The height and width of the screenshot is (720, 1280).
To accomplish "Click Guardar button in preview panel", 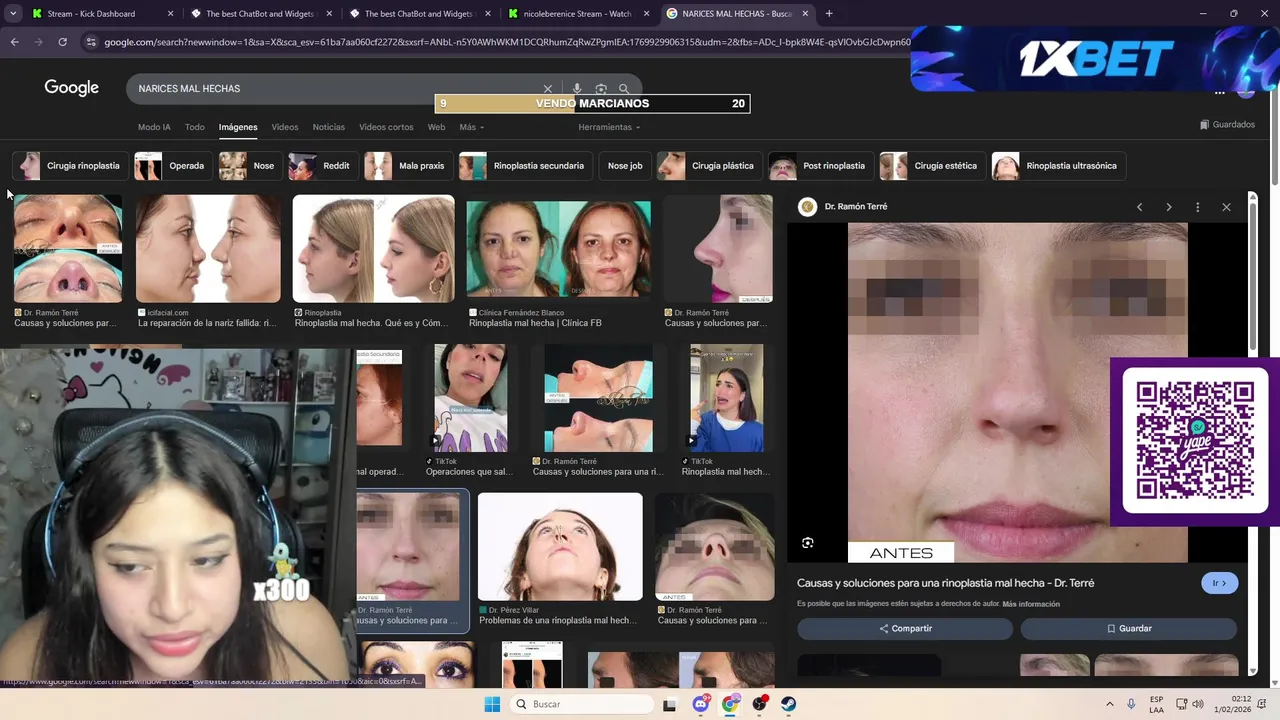I will tap(1129, 629).
